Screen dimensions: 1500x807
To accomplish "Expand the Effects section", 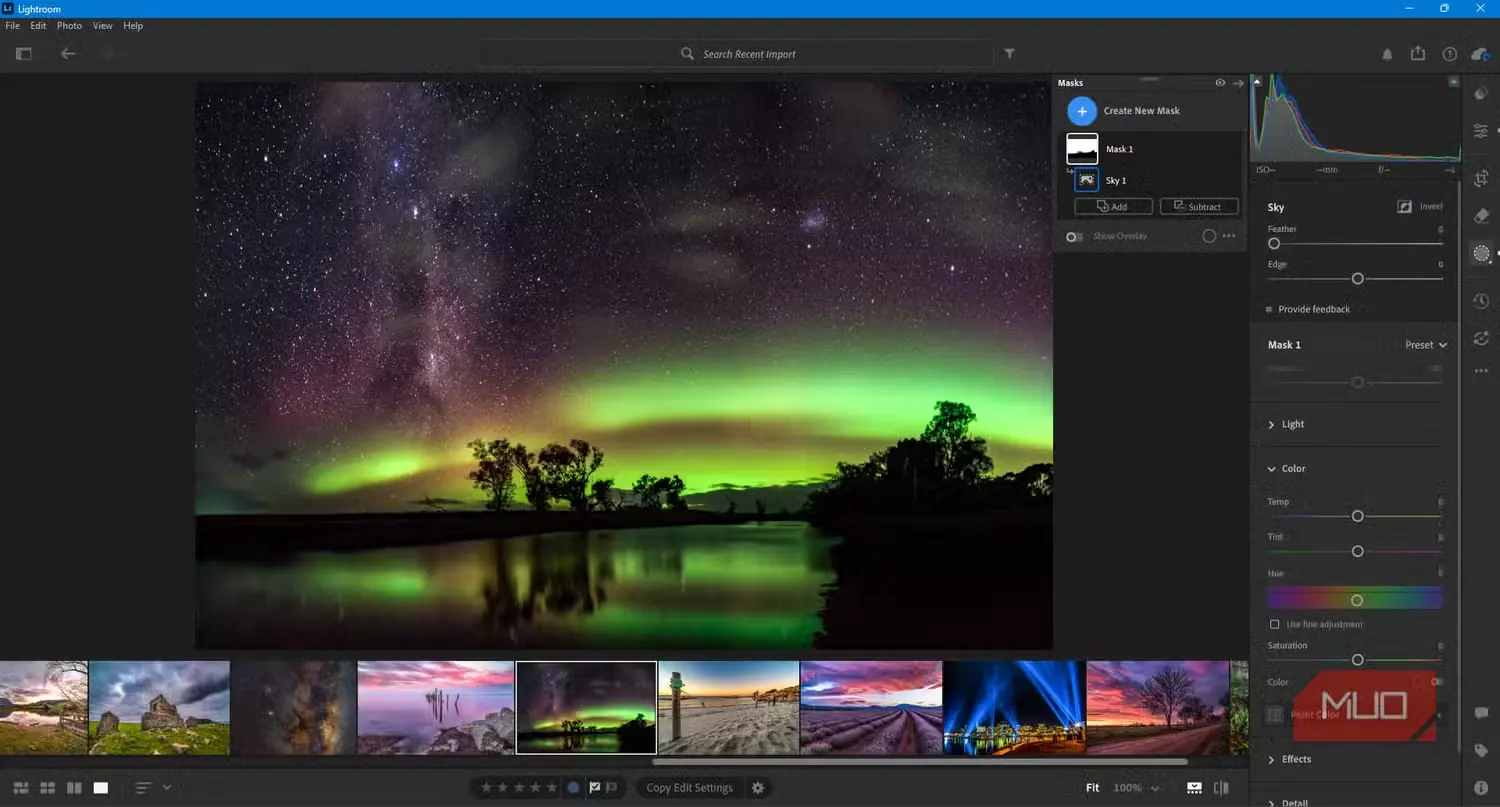I will point(1289,759).
